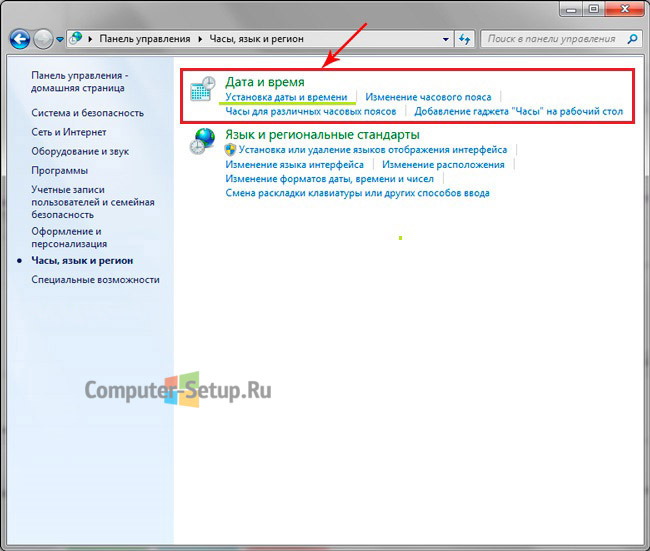The width and height of the screenshot is (650, 551).
Task: Open Оформление и персонализация category
Action: 69,237
